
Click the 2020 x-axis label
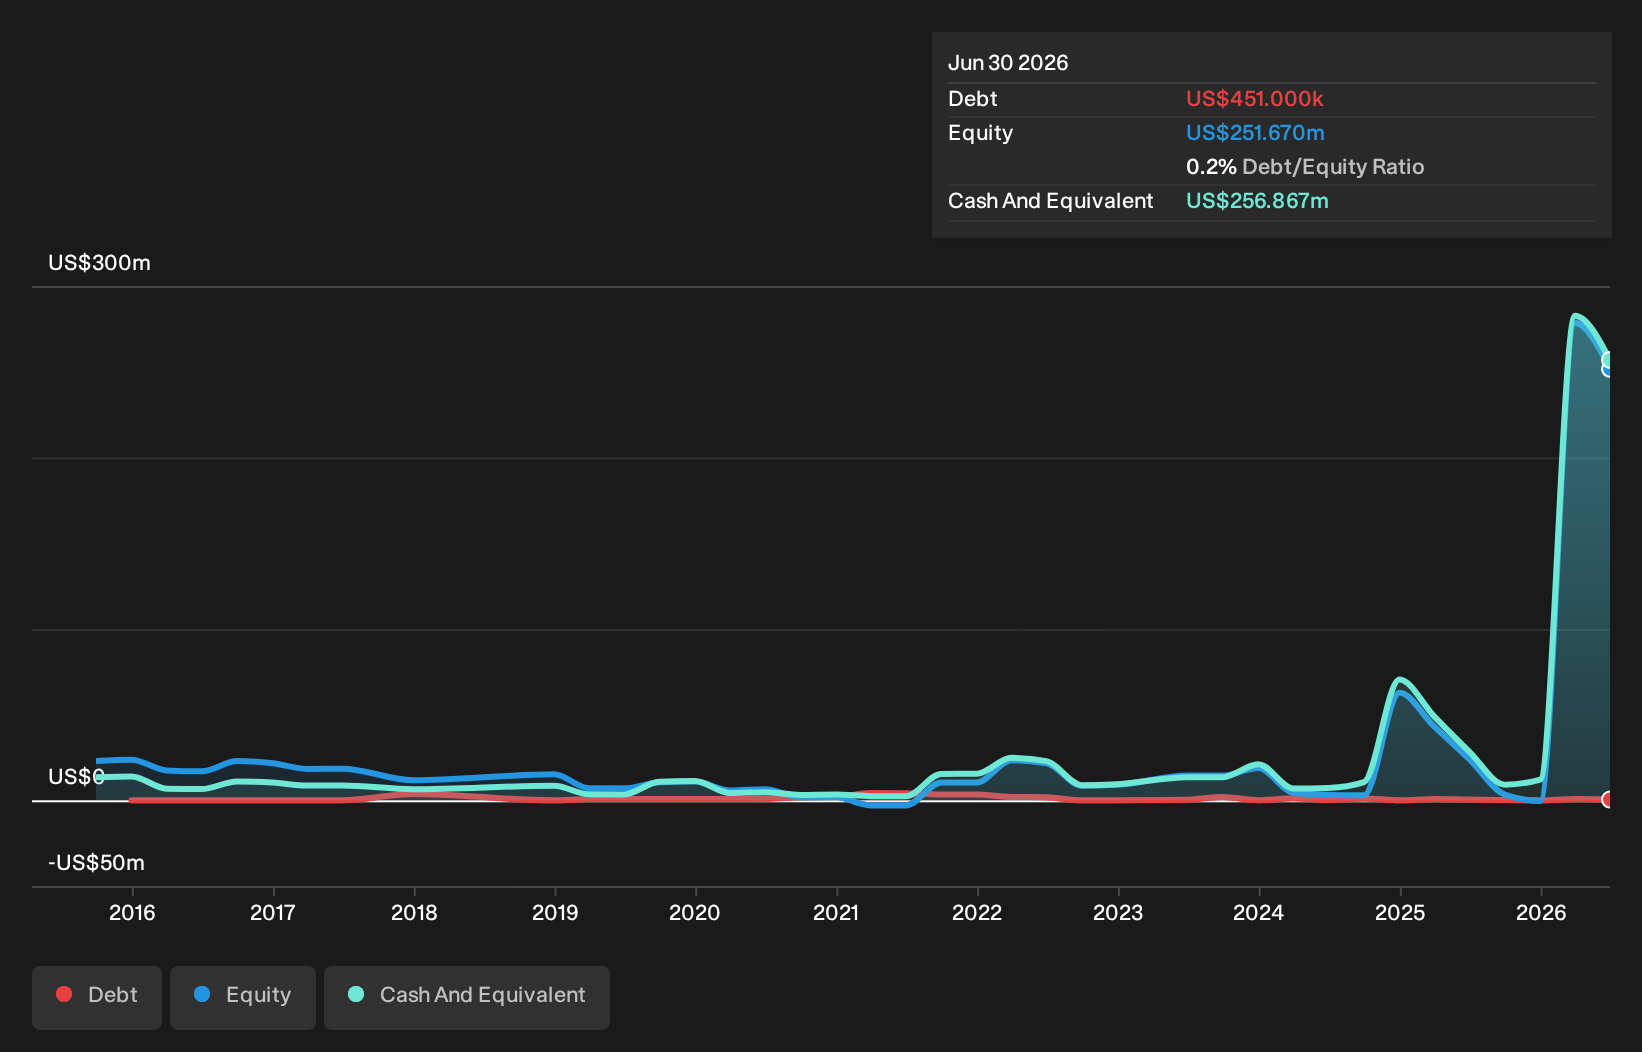click(x=695, y=912)
